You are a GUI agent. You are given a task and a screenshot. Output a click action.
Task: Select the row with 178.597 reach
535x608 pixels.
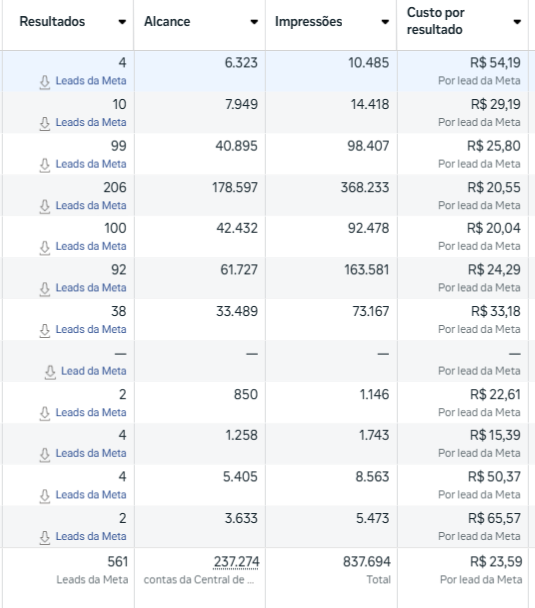268,195
